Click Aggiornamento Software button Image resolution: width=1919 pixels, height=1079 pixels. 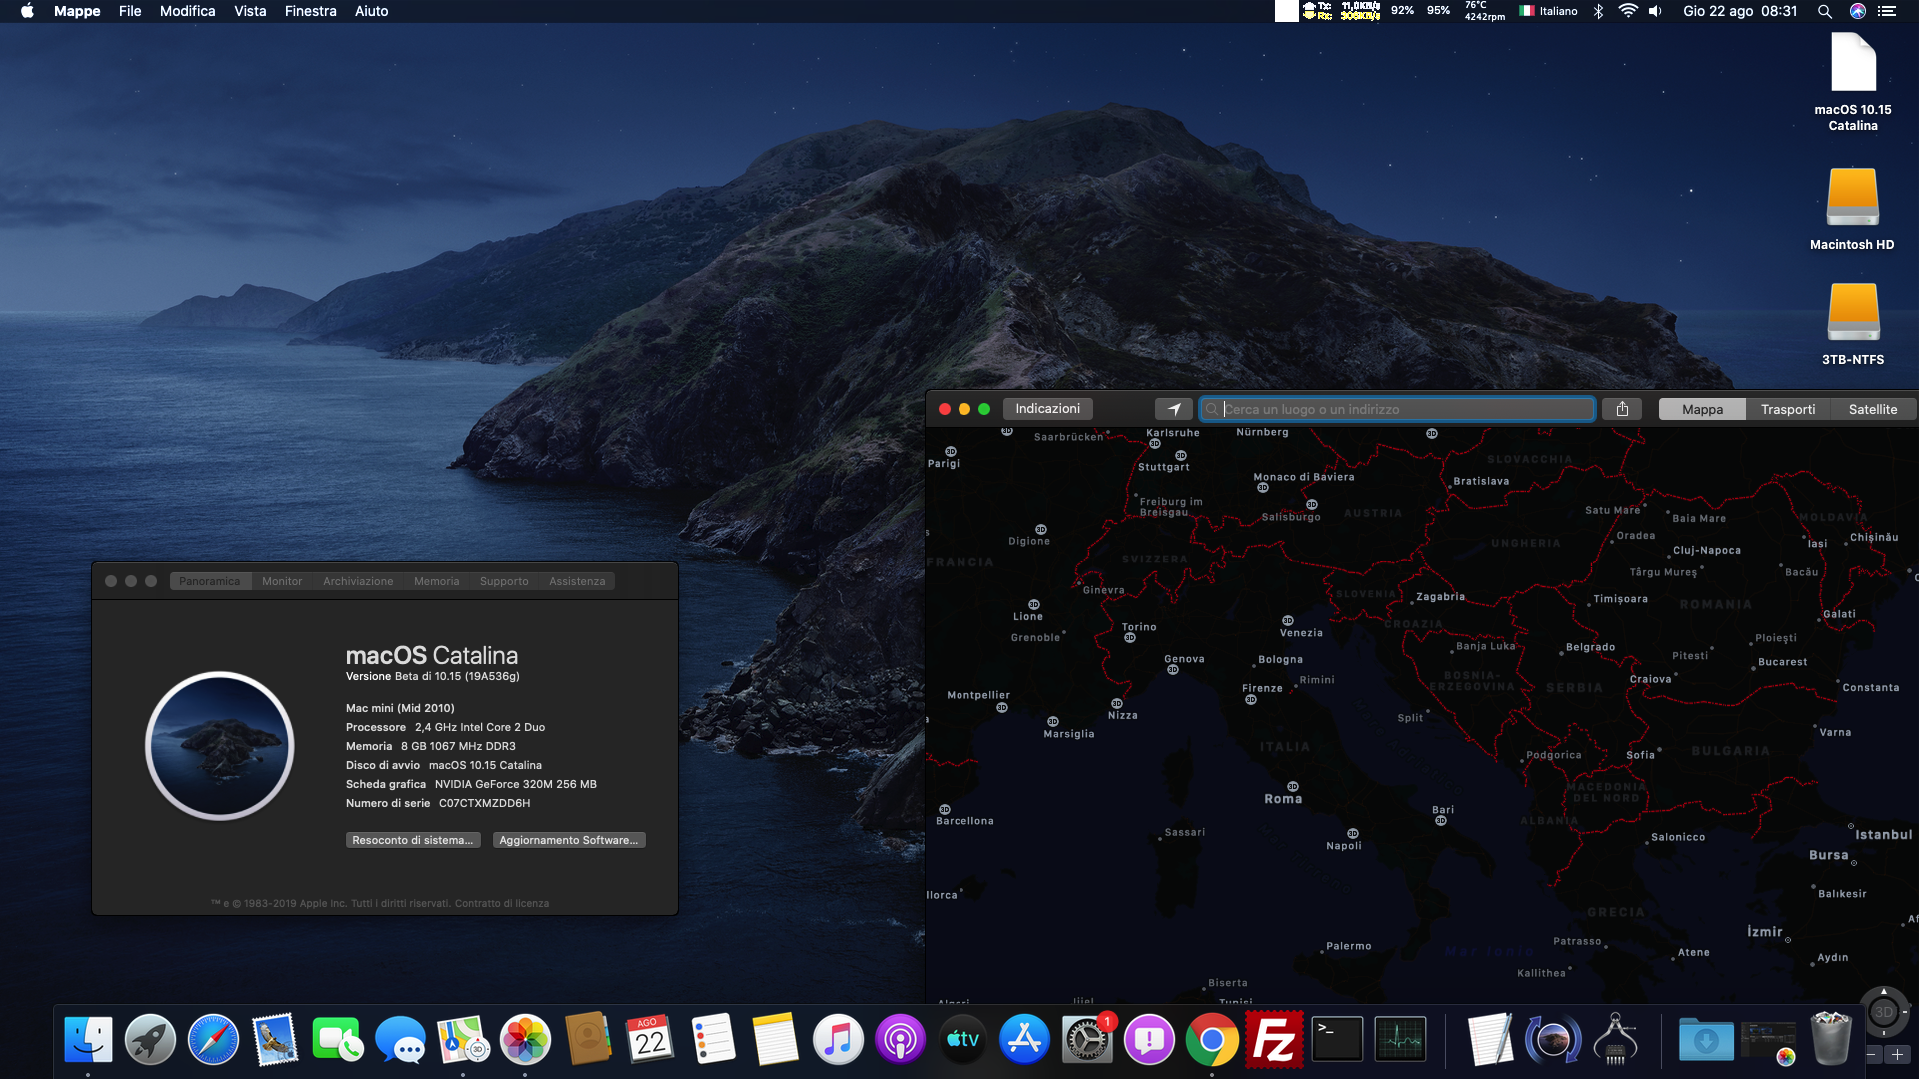tap(569, 840)
